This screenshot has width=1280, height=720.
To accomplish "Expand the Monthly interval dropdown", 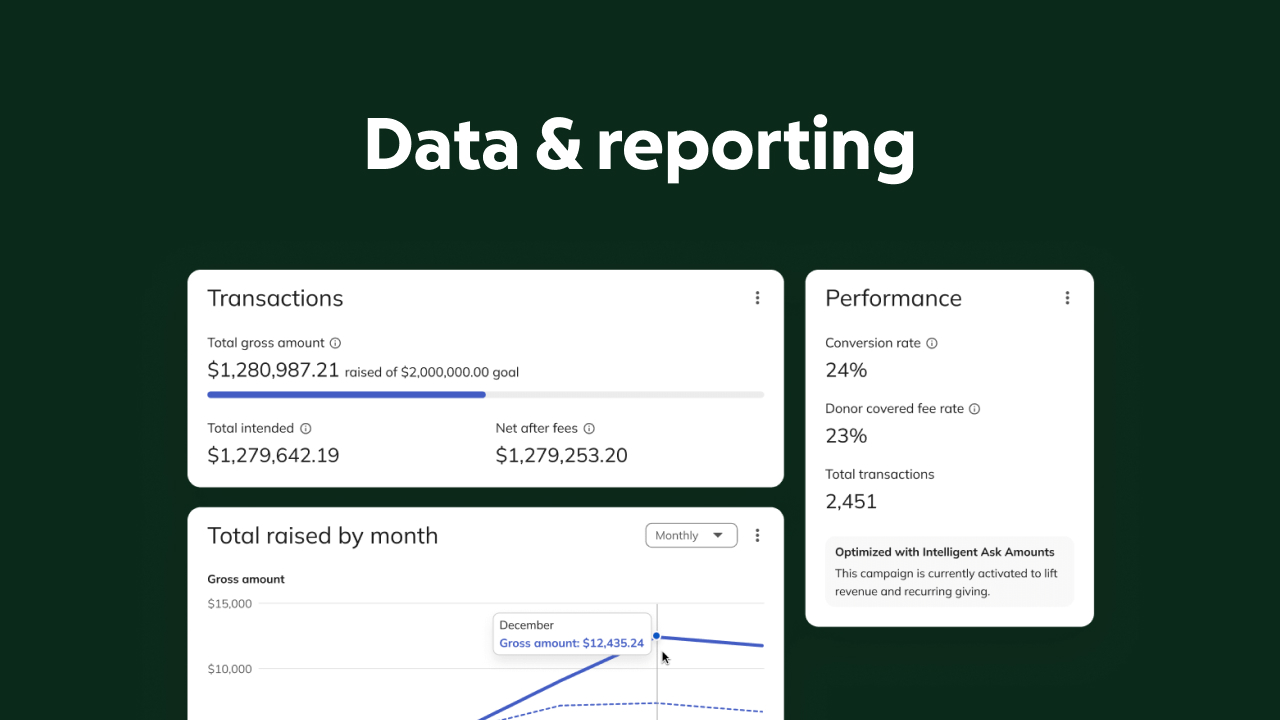I will tap(691, 536).
